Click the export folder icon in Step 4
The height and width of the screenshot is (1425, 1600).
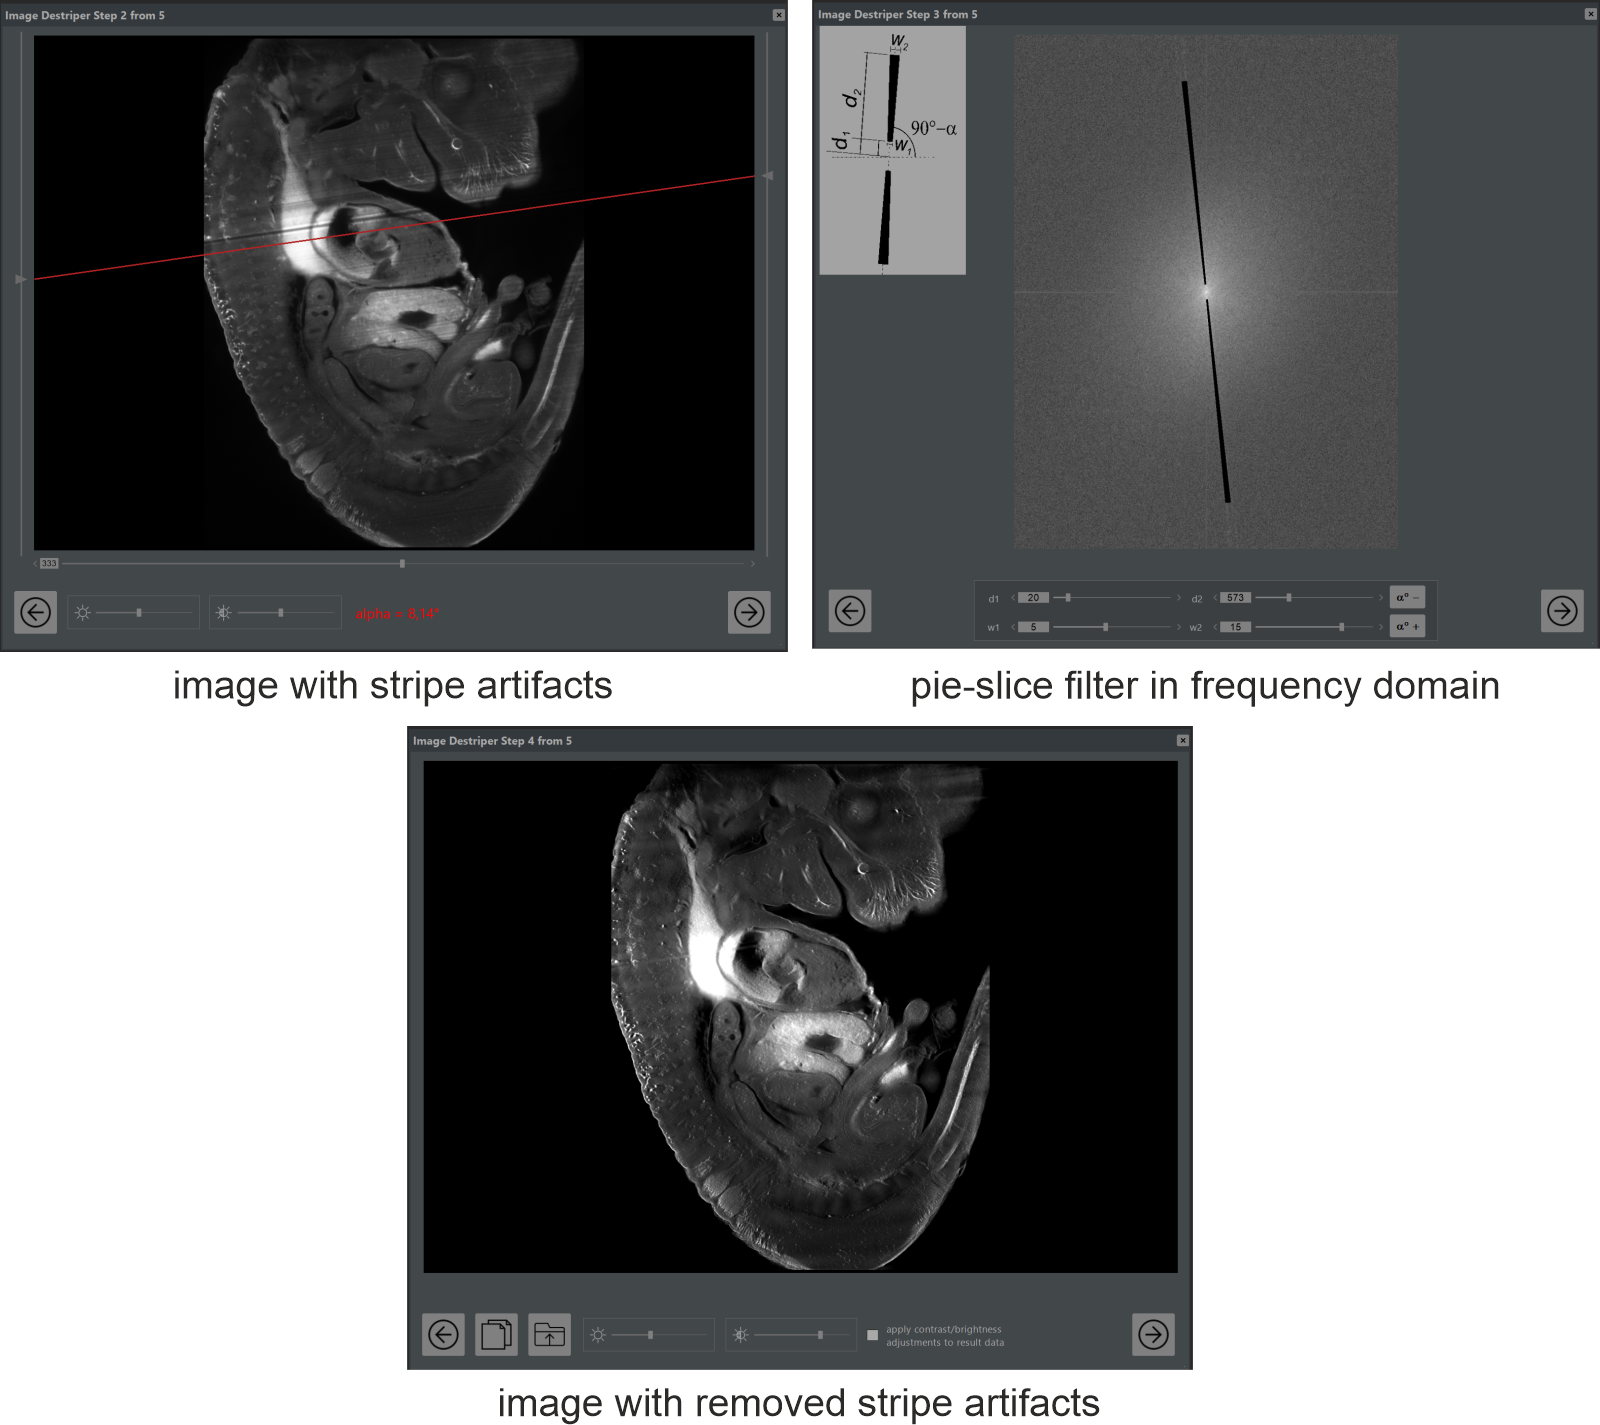pyautogui.click(x=549, y=1334)
